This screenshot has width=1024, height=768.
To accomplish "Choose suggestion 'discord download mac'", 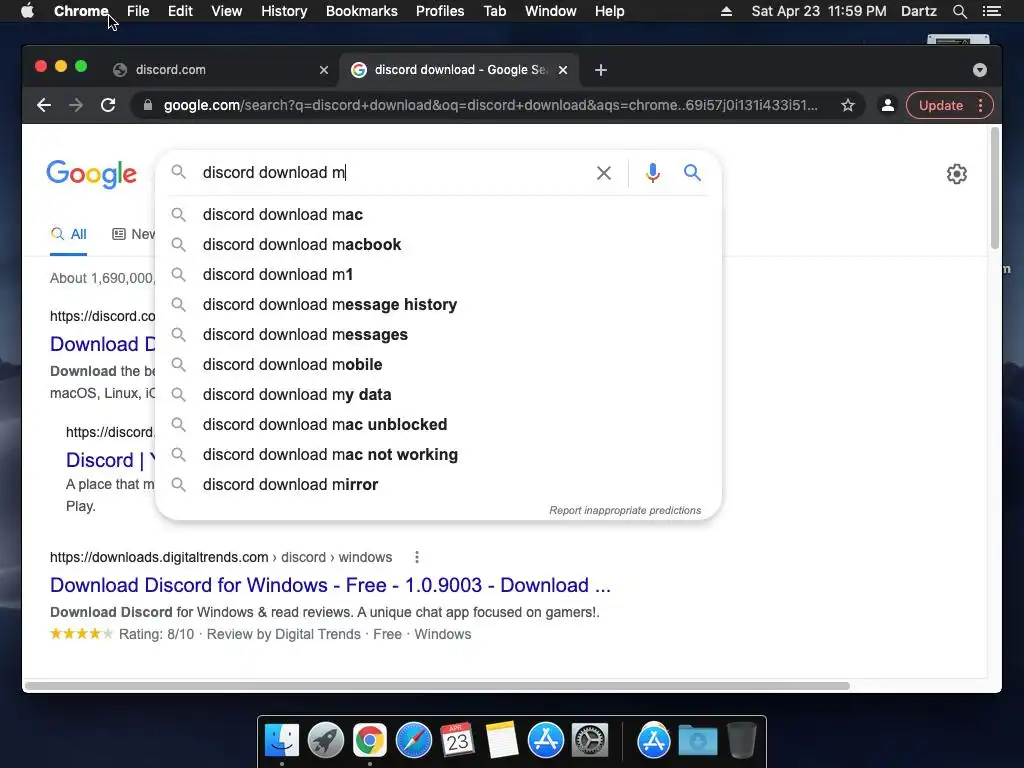I will (x=438, y=214).
